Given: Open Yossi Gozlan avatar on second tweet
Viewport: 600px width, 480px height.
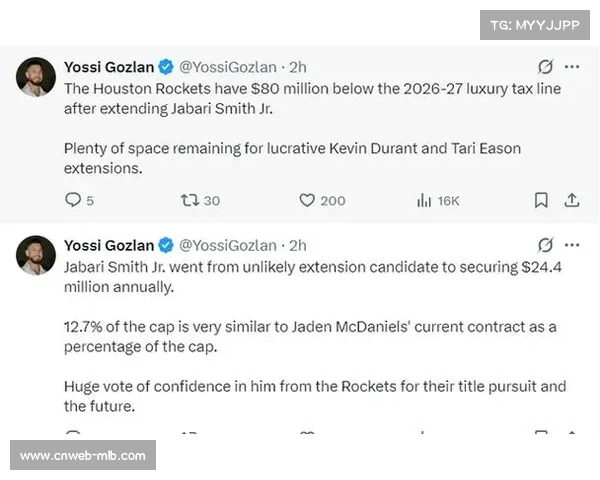Looking at the screenshot, I should 36,255.
